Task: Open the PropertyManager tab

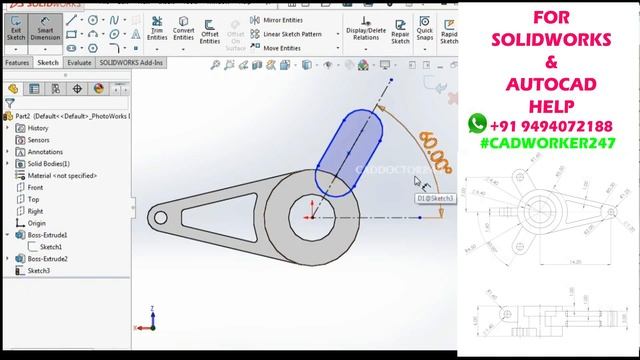Action: pos(34,89)
